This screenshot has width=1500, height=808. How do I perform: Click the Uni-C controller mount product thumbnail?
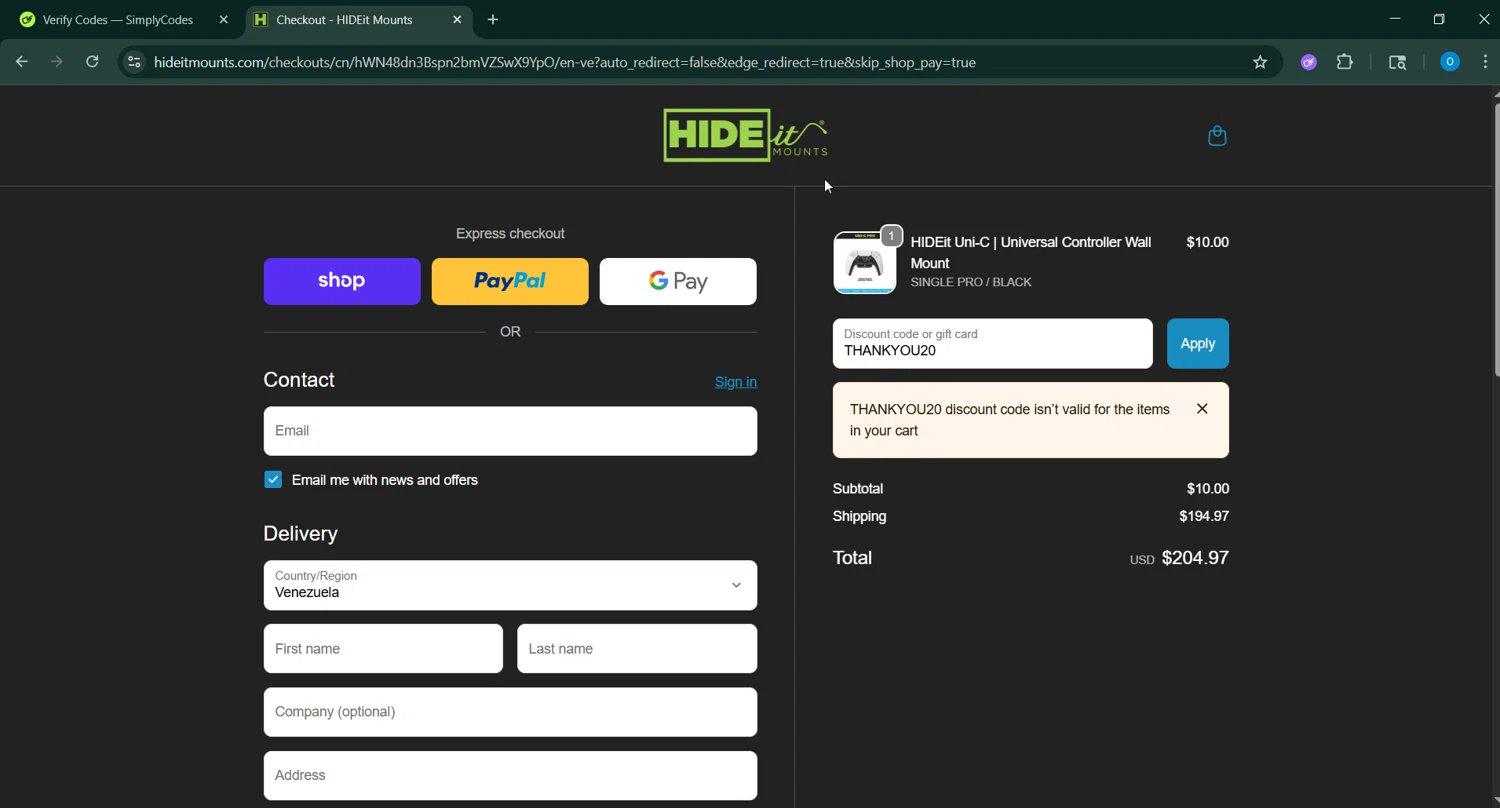coord(865,263)
